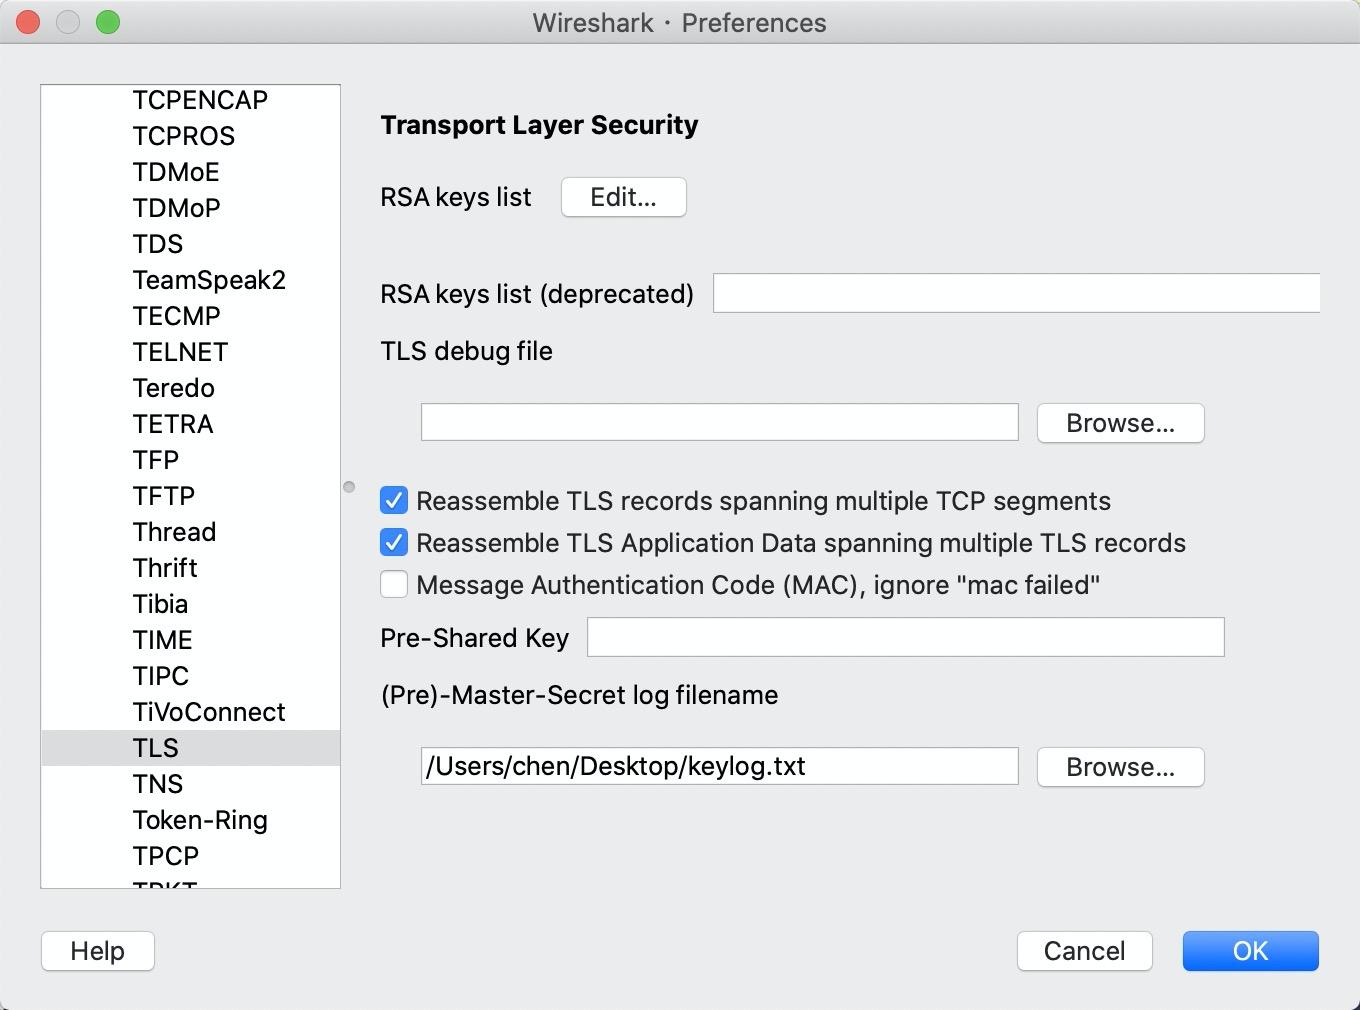This screenshot has width=1360, height=1010.
Task: Select TETRA protocol entry
Action: [190, 424]
